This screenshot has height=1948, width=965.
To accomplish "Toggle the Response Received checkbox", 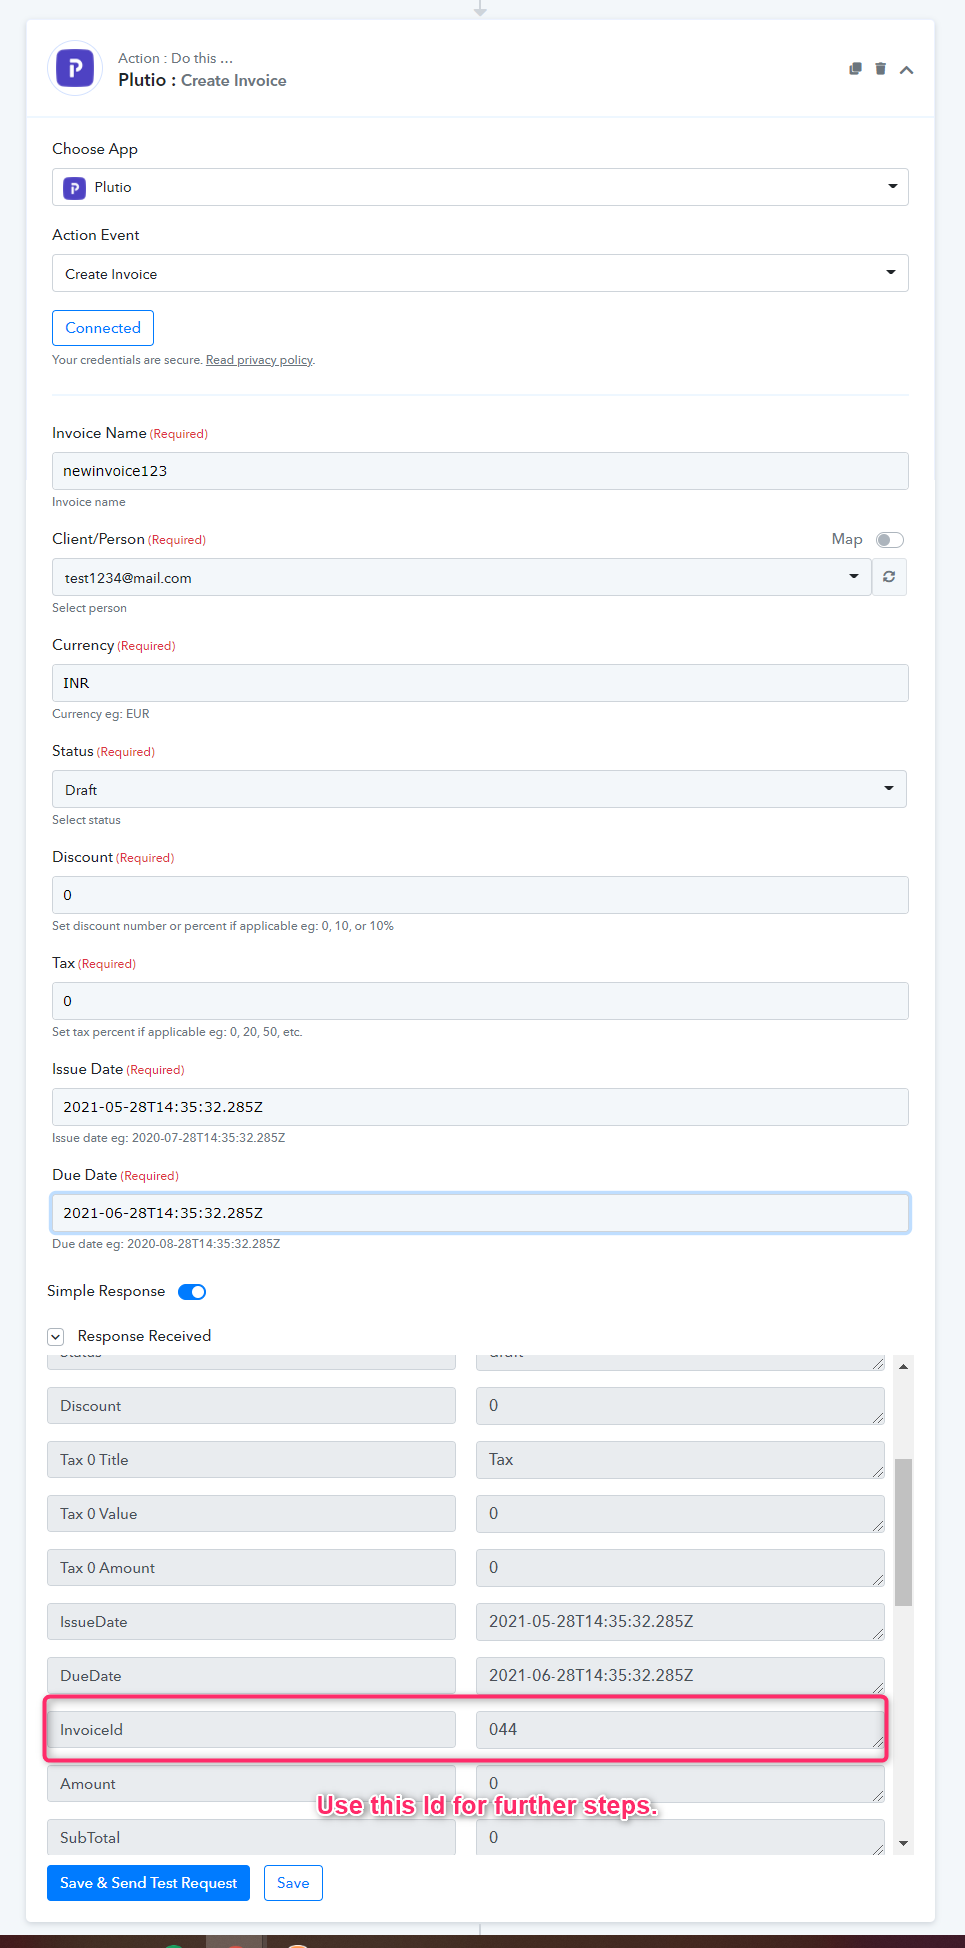I will (x=56, y=1337).
